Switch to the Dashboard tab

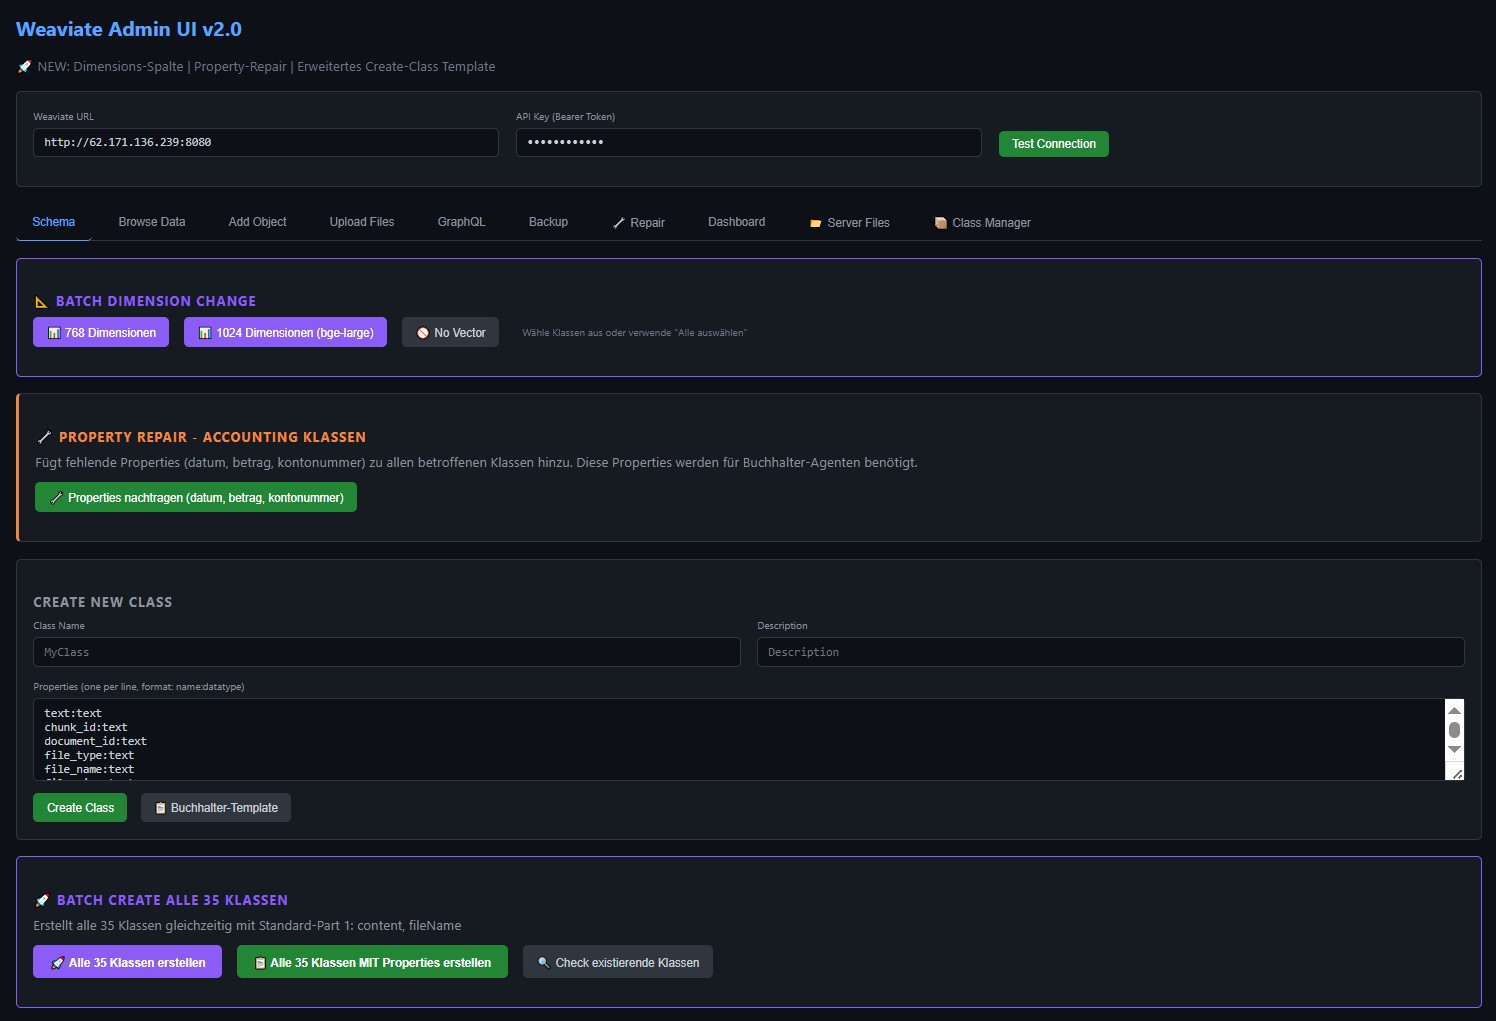[x=736, y=222]
